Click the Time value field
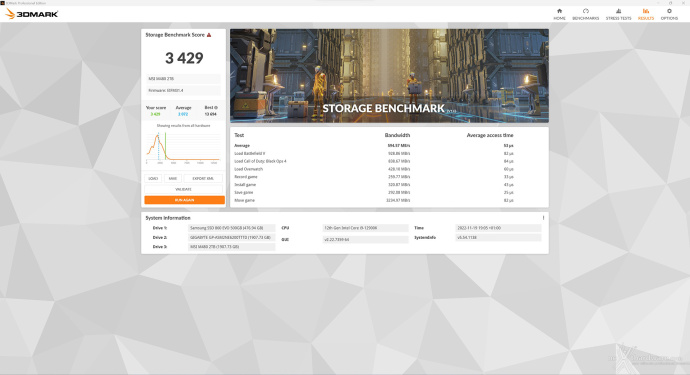Image resolution: width=690 pixels, height=375 pixels. coord(498,228)
